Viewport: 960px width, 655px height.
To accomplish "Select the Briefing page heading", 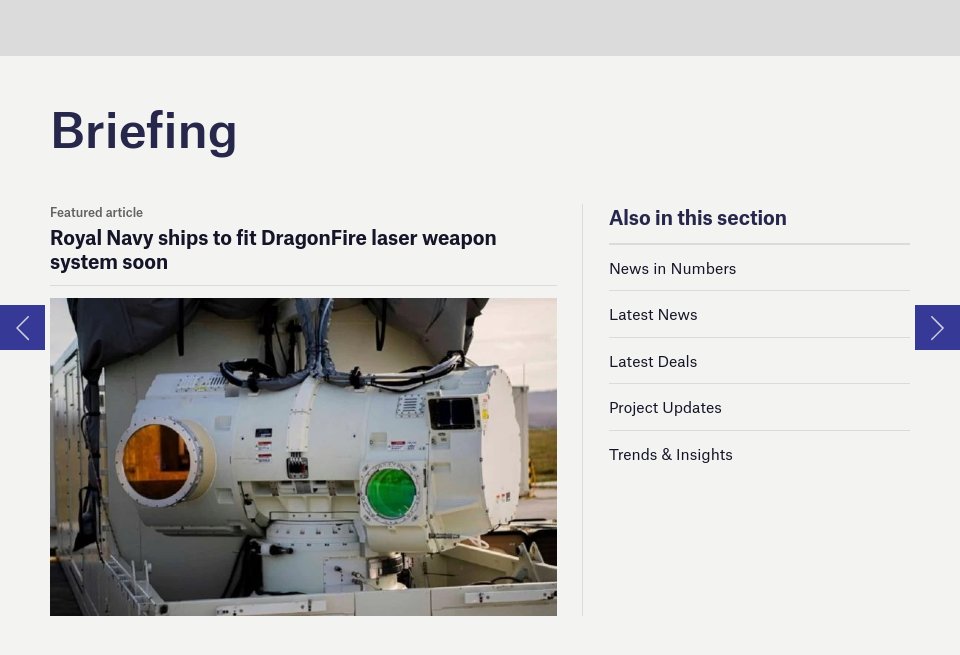I will click(144, 129).
